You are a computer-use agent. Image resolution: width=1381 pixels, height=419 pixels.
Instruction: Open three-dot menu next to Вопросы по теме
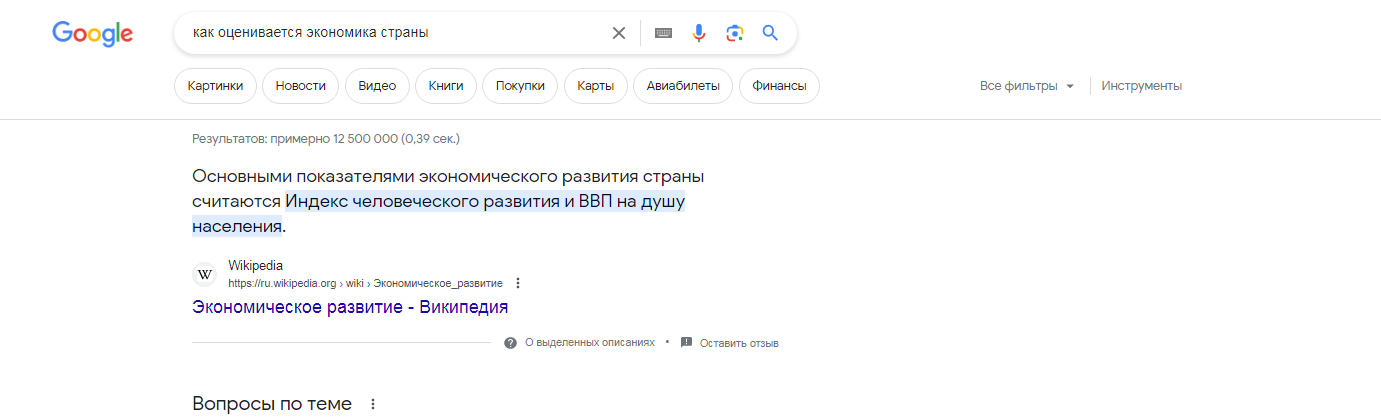[373, 405]
